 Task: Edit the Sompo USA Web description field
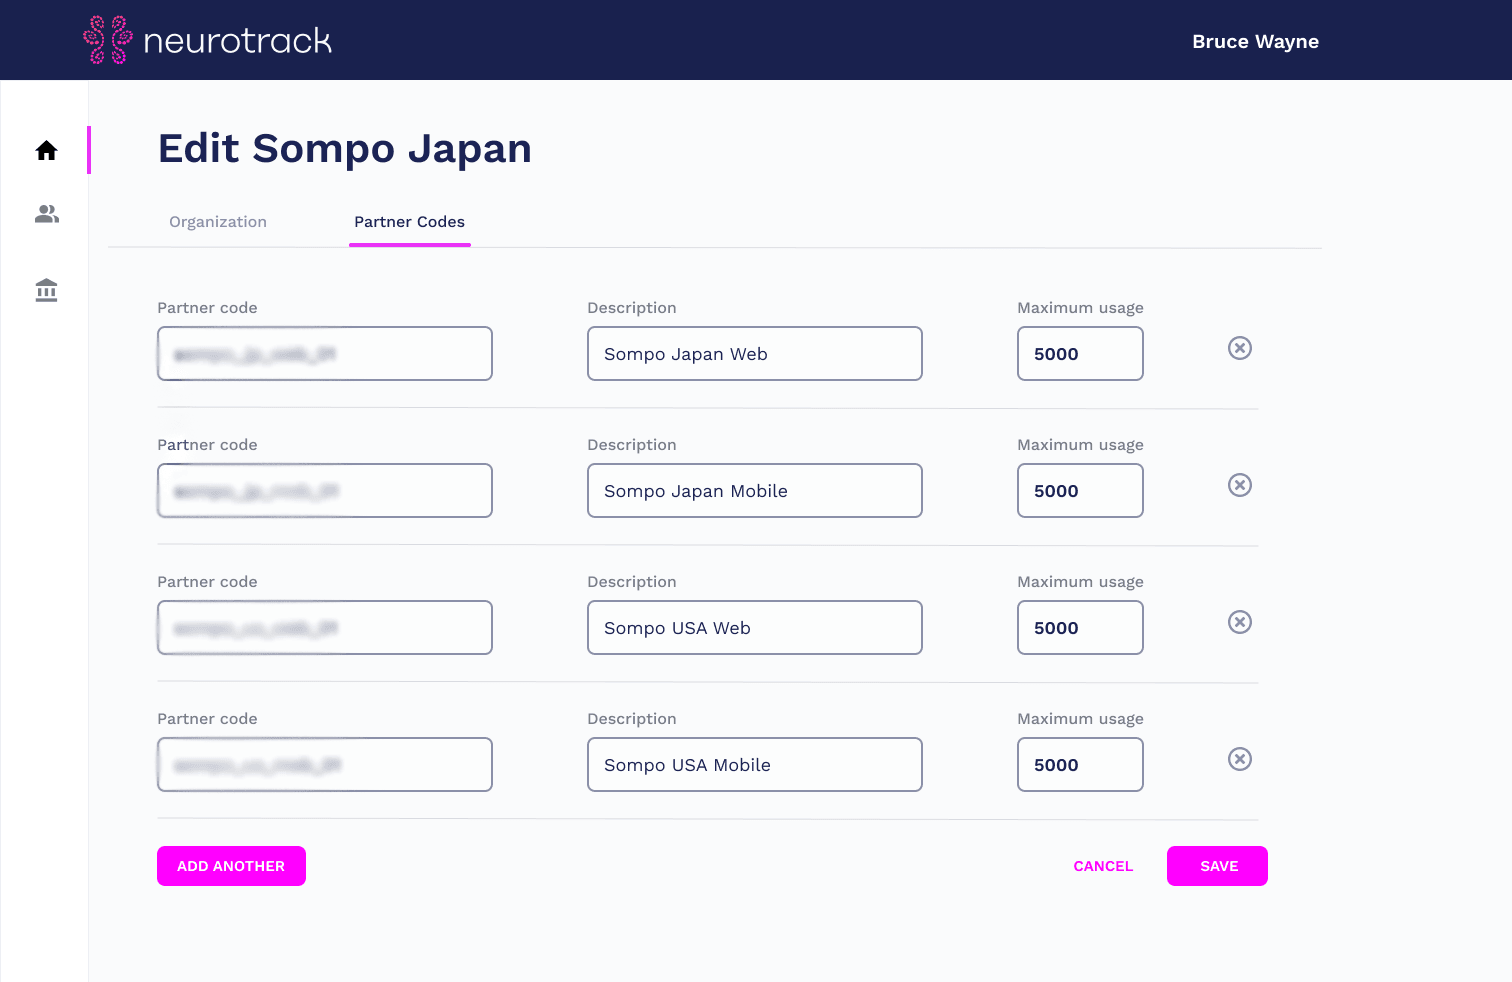click(x=754, y=628)
